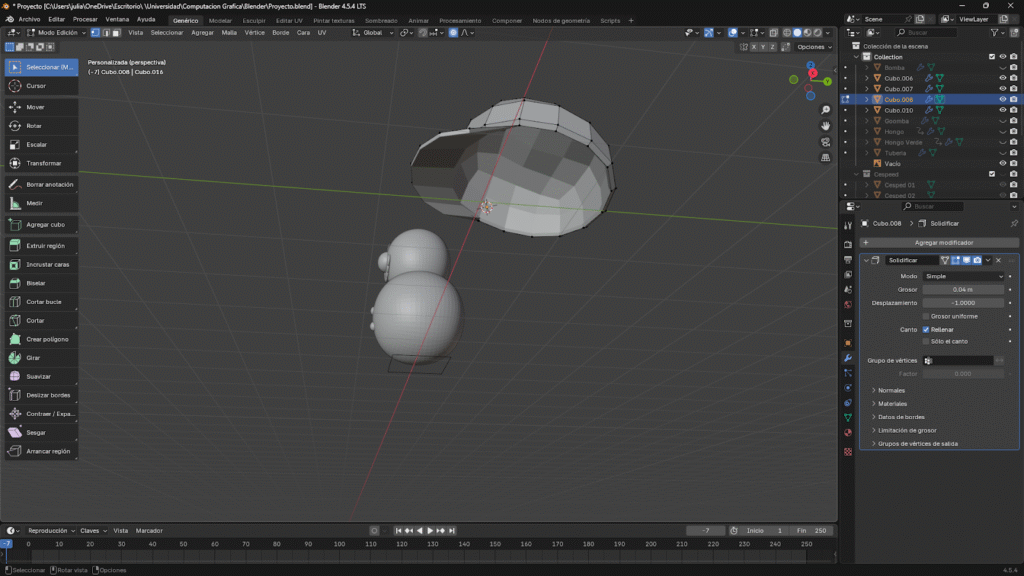The width and height of the screenshot is (1024, 576).
Task: Uncheck the Rellenar checkbox
Action: pyautogui.click(x=926, y=329)
